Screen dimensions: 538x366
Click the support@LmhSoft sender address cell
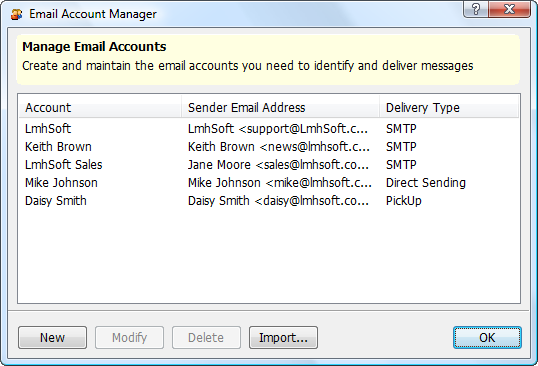pos(278,129)
